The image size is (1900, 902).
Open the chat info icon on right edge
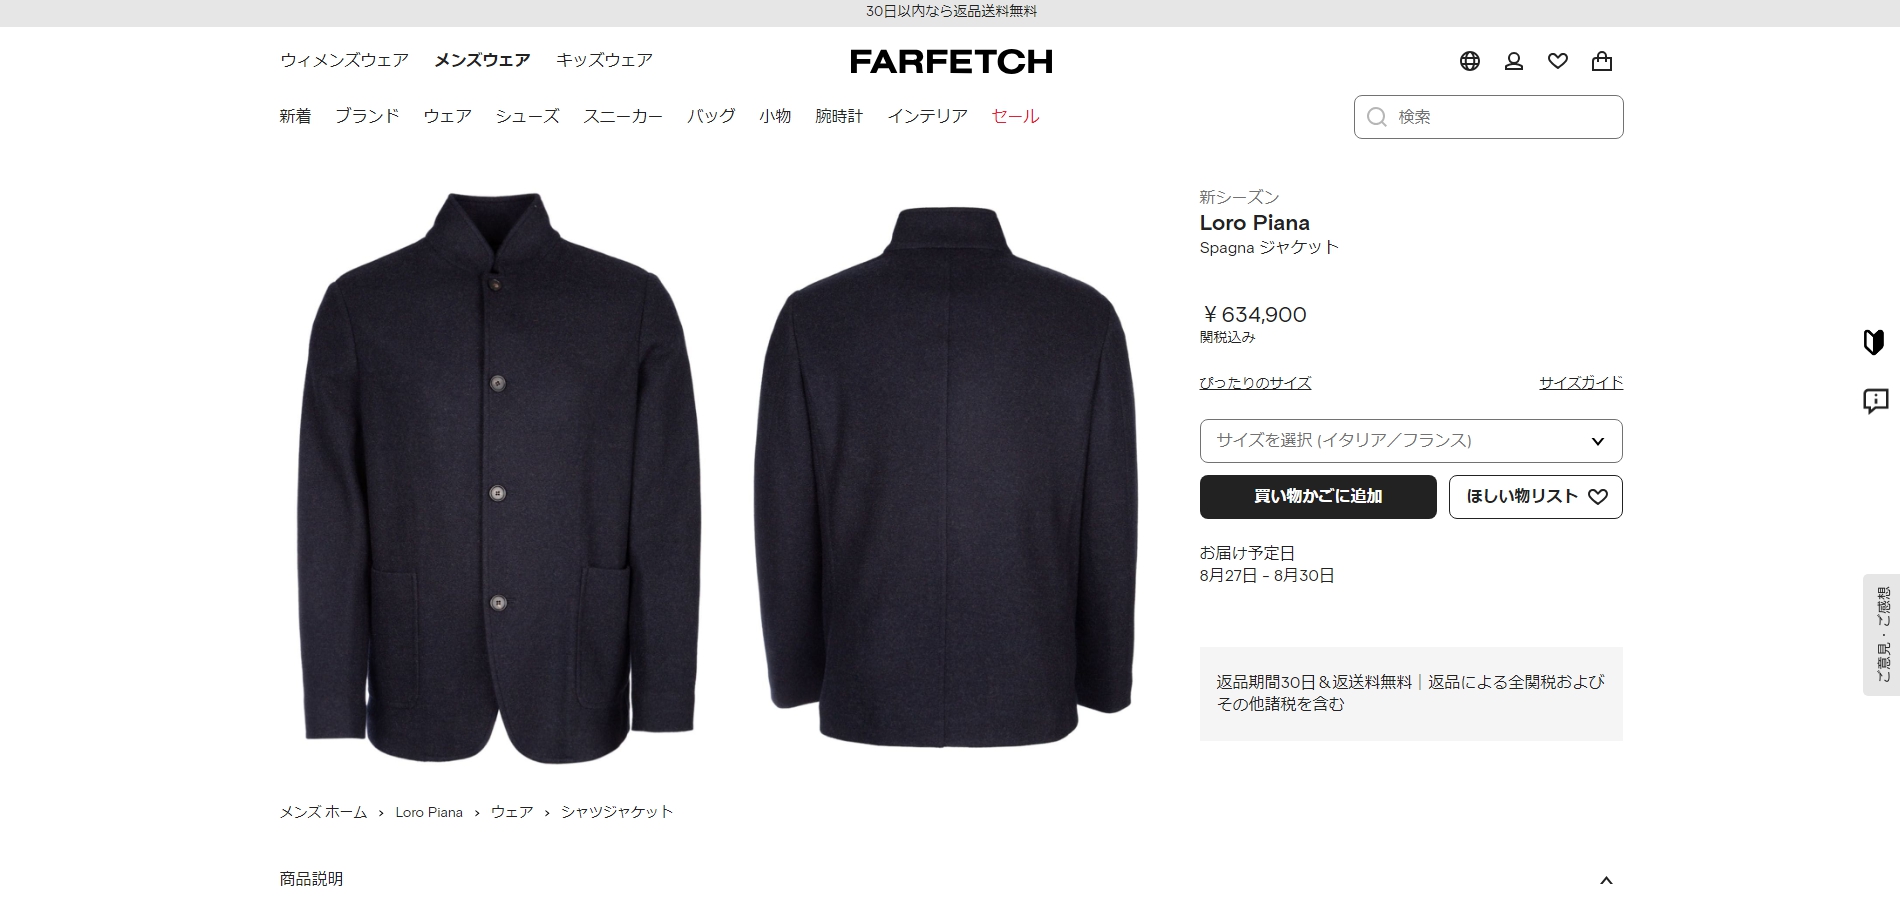(1875, 401)
